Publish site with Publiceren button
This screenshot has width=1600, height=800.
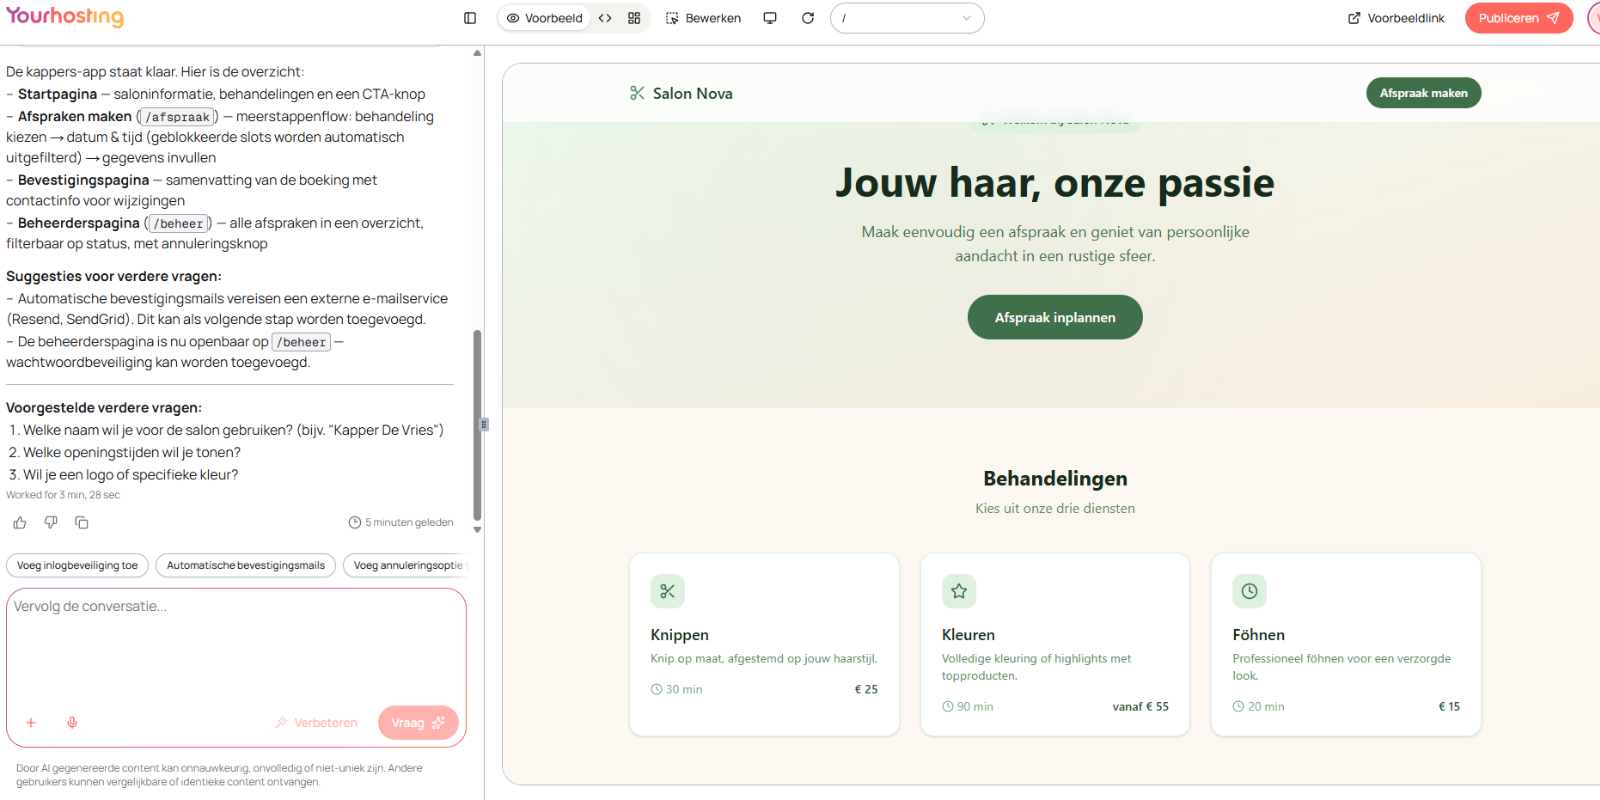click(1519, 18)
